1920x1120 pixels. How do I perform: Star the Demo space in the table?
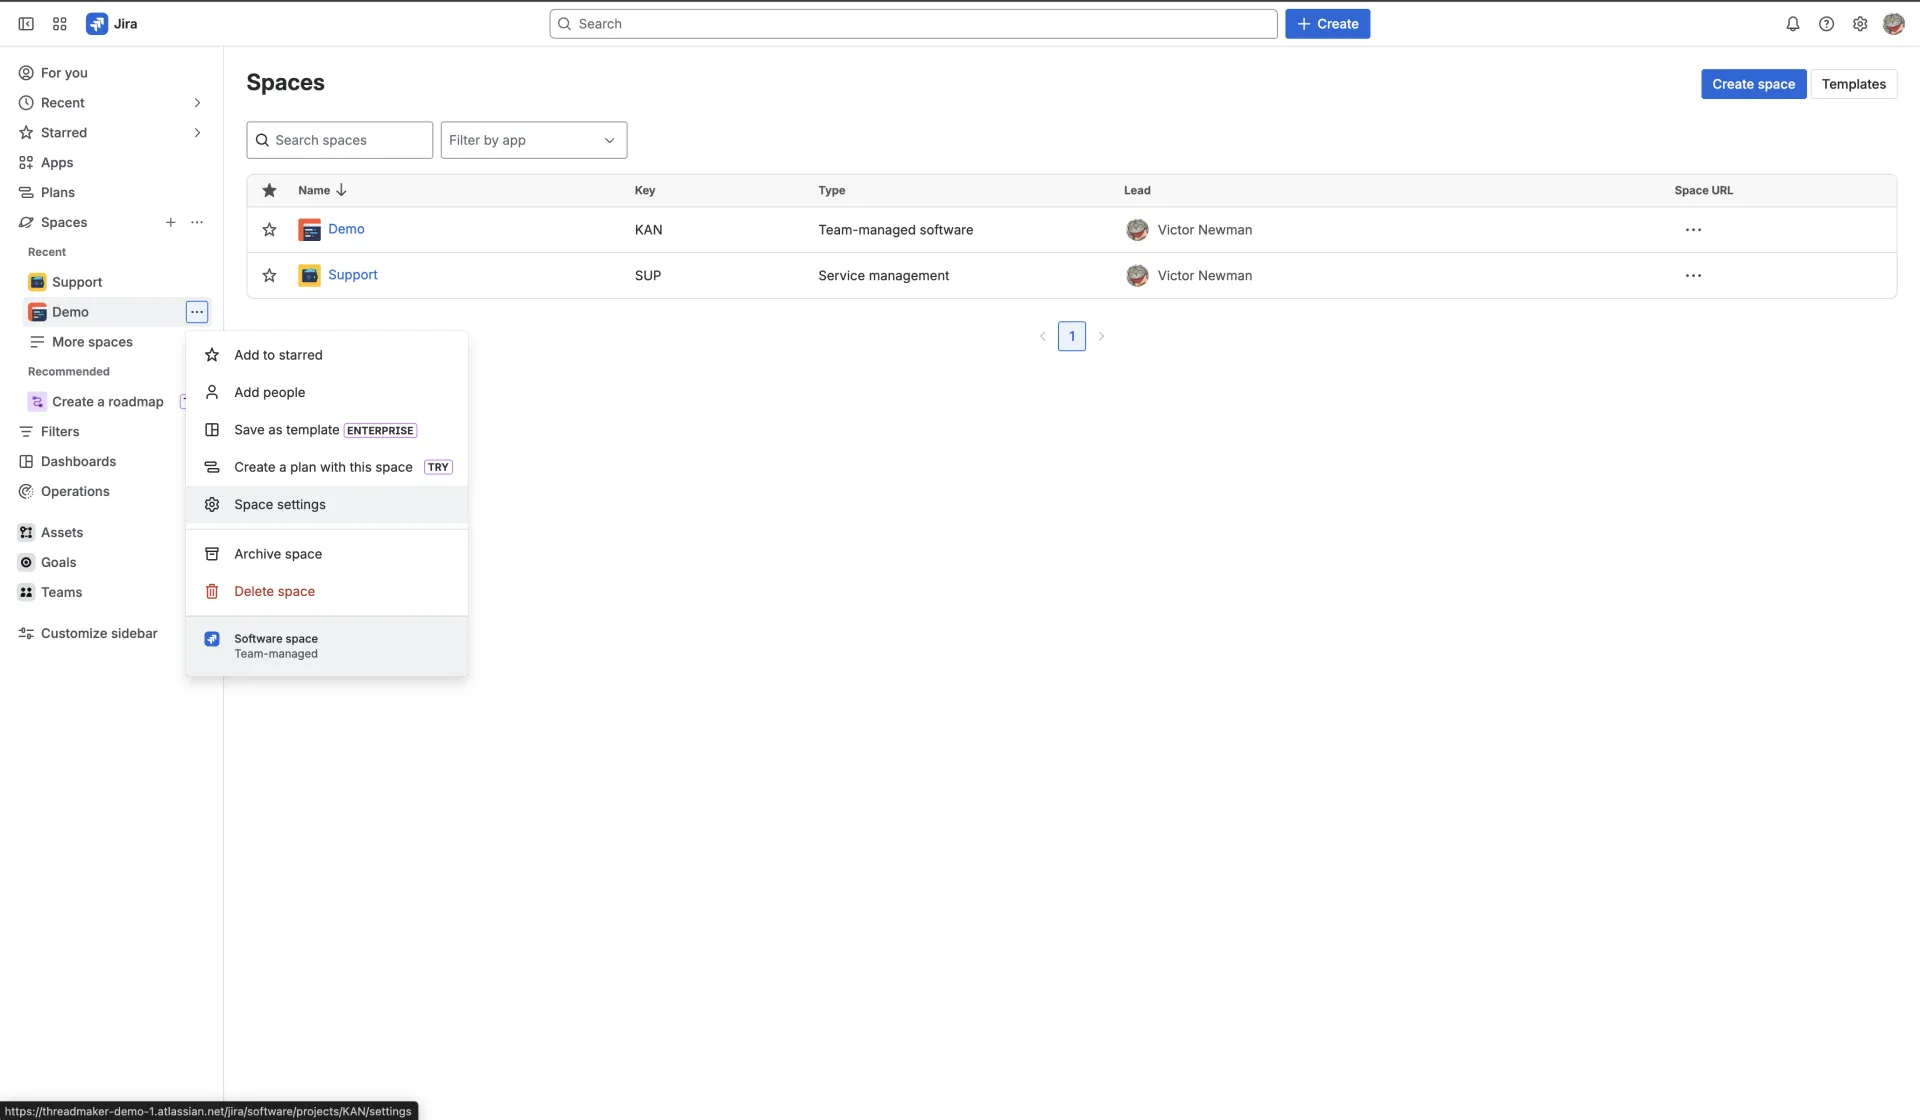coord(269,230)
